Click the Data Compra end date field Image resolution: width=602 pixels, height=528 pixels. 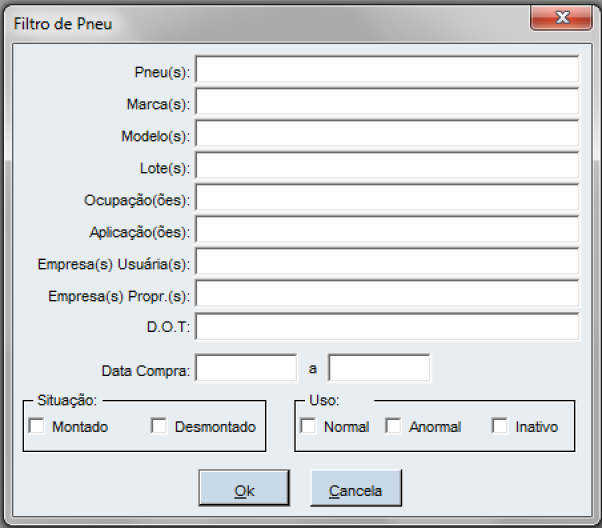[x=379, y=368]
